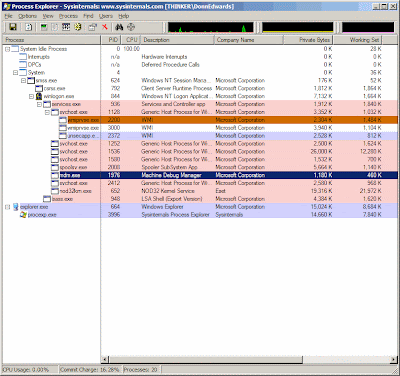Collapse the smss.exe tree node
This screenshot has width=400, height=376.
coord(23,81)
